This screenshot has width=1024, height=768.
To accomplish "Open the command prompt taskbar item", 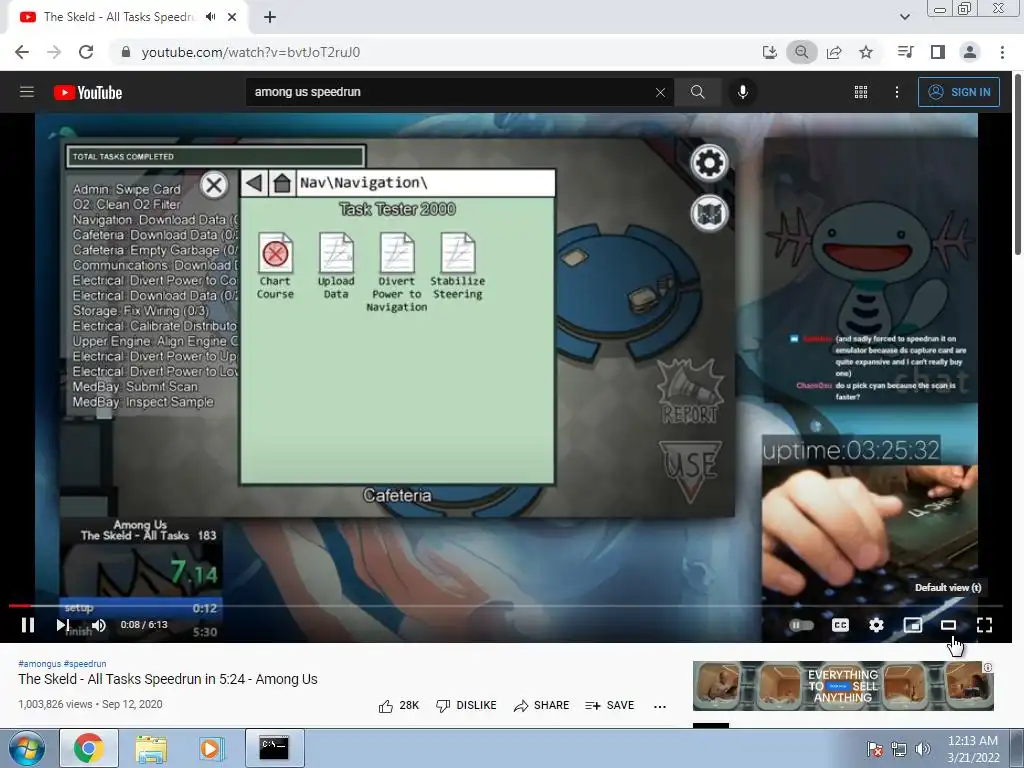I will click(x=274, y=748).
